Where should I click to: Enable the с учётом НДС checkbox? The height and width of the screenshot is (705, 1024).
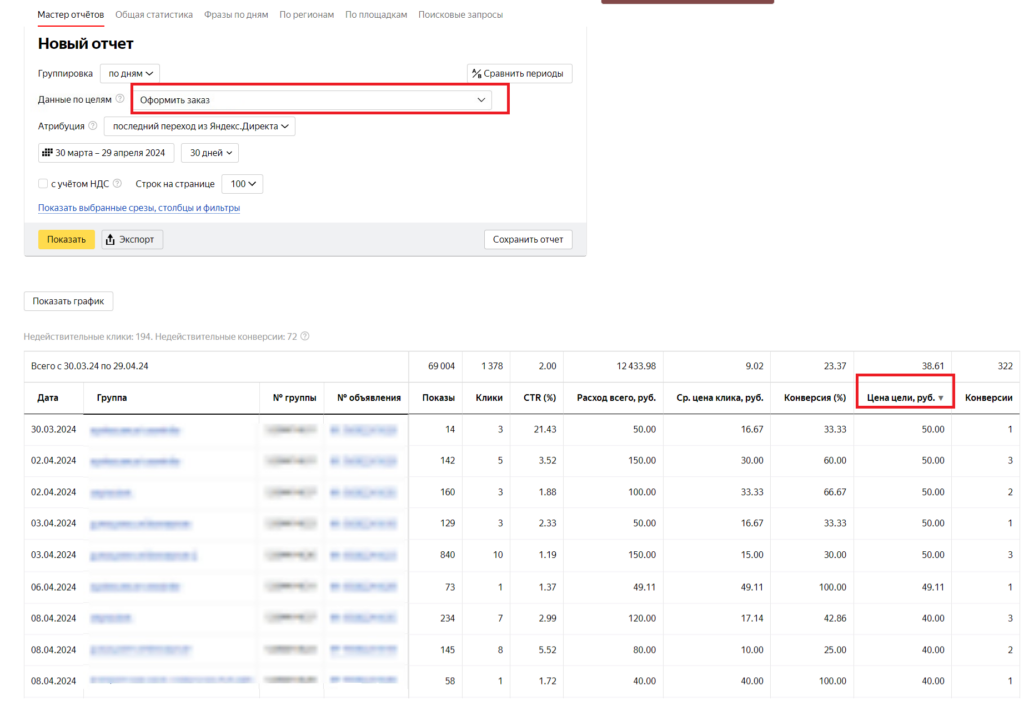click(x=43, y=184)
